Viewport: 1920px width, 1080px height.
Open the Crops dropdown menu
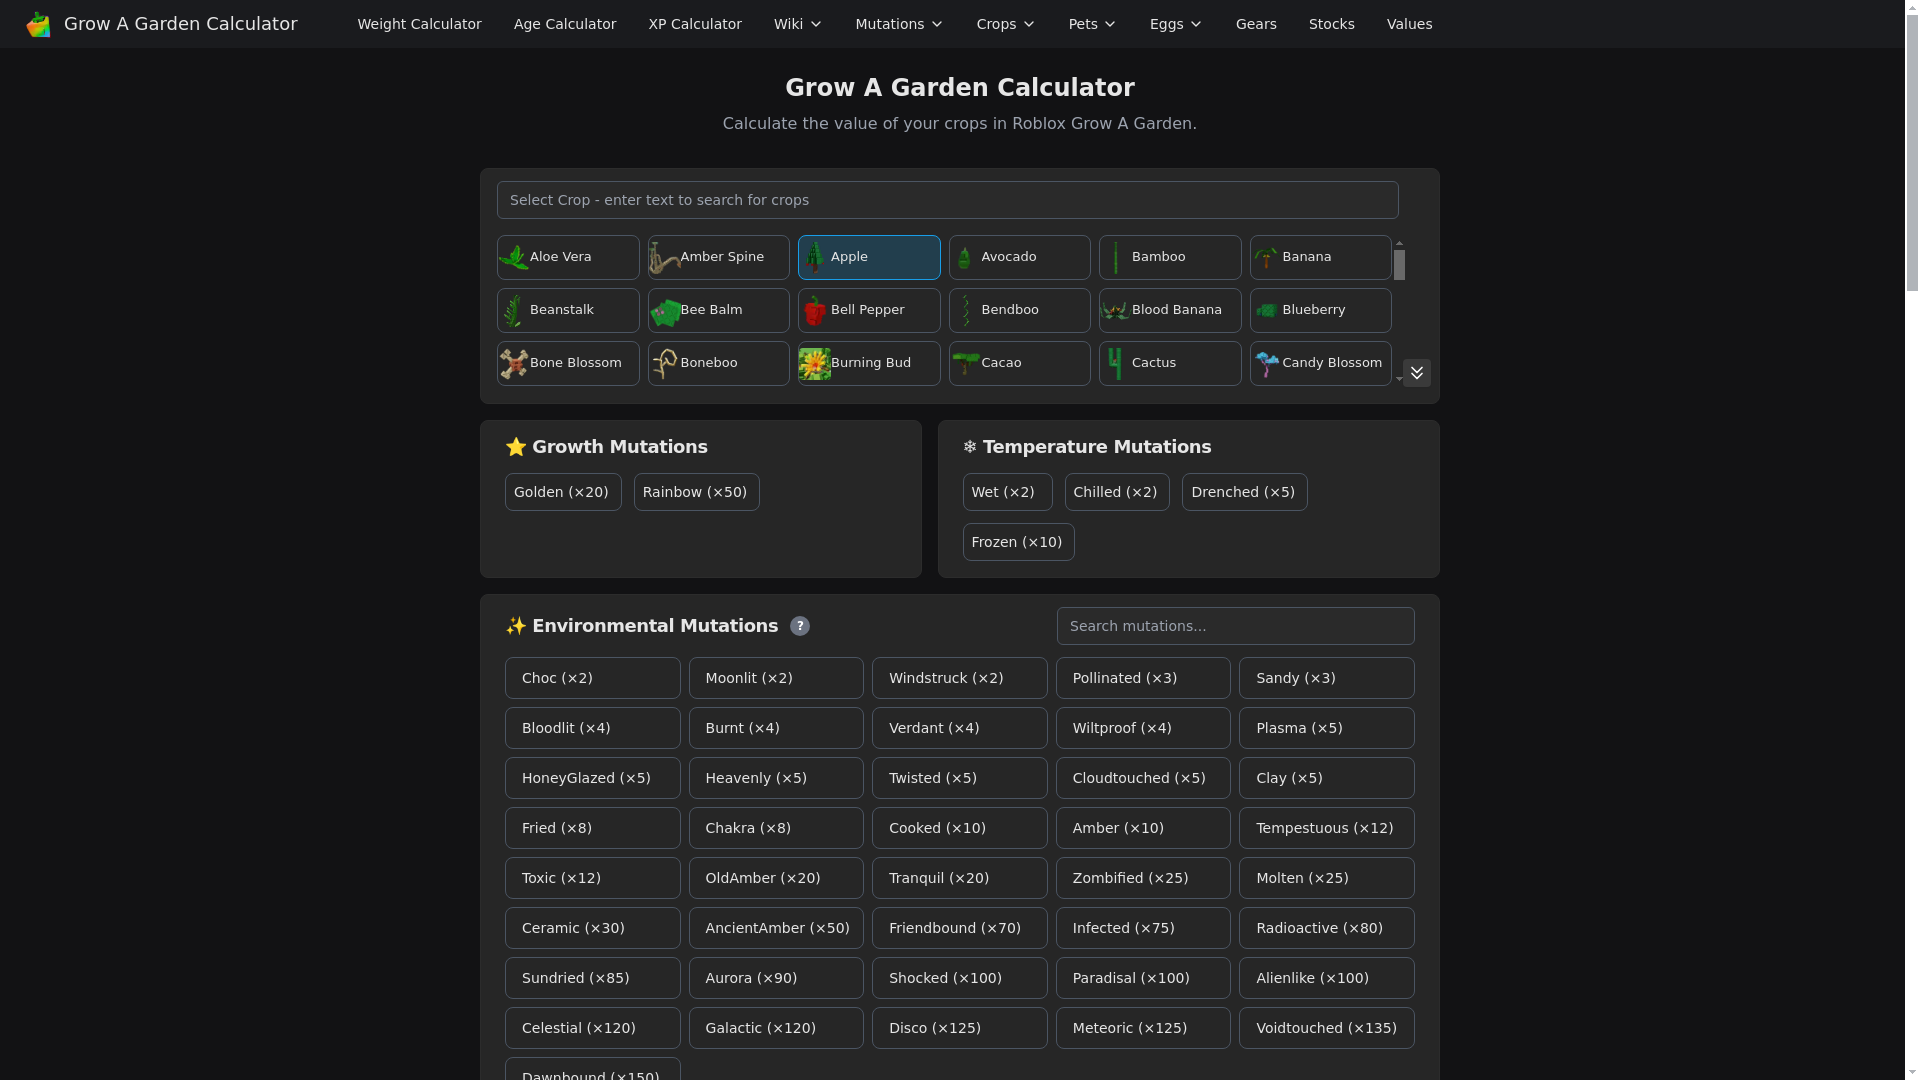[1006, 24]
